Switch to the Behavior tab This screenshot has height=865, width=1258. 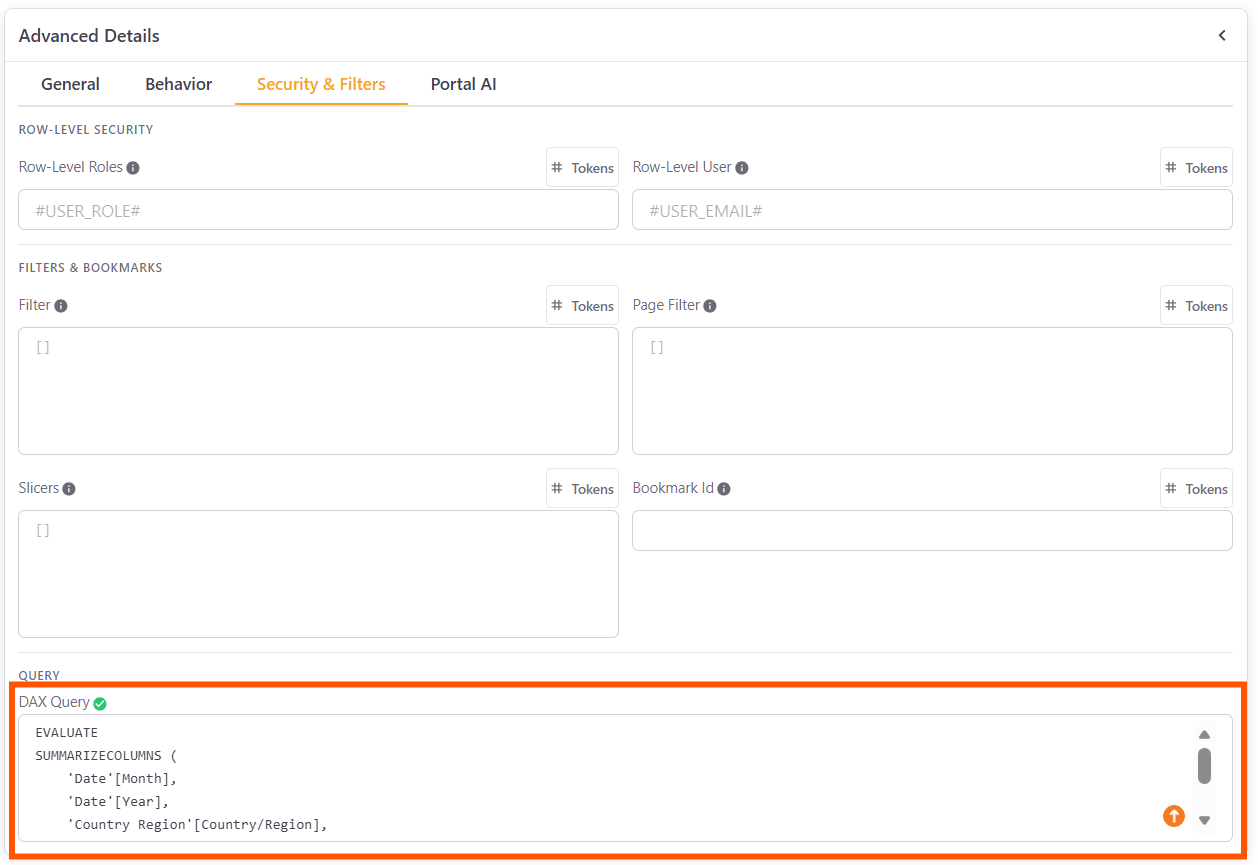coord(178,84)
